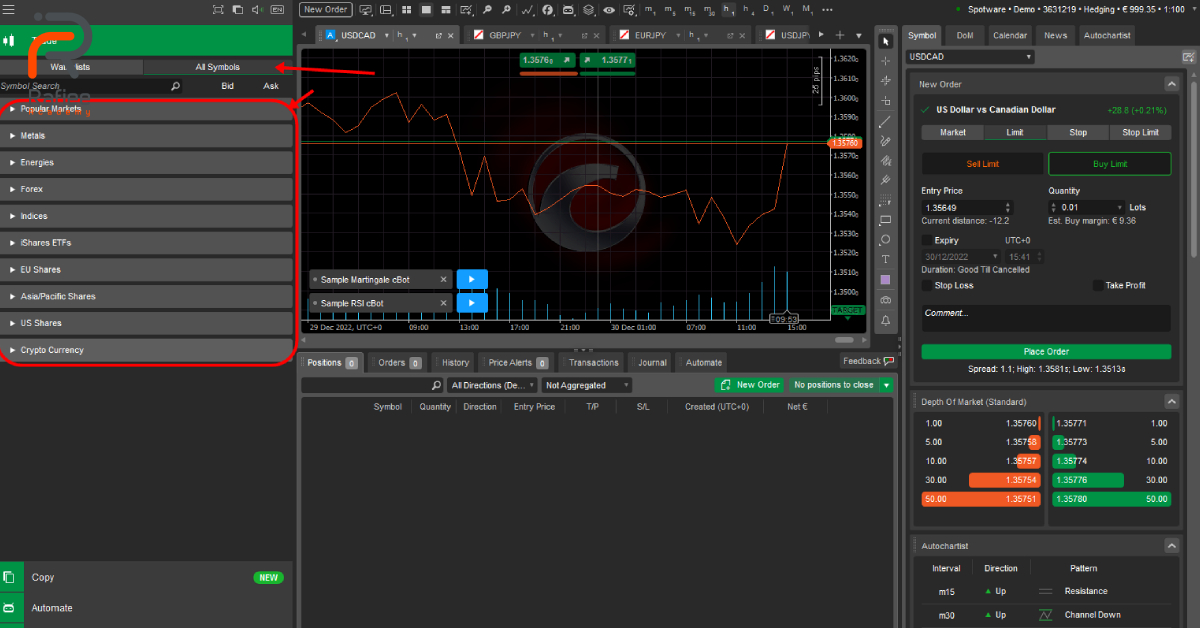
Task: Click the Place Order button
Action: click(1046, 352)
